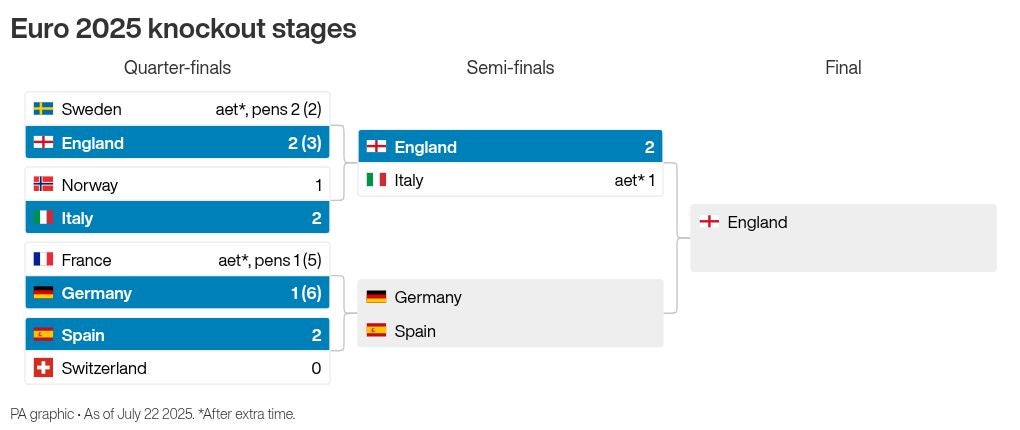
Task: Click the highlighted England quarter-final row
Action: pyautogui.click(x=178, y=142)
